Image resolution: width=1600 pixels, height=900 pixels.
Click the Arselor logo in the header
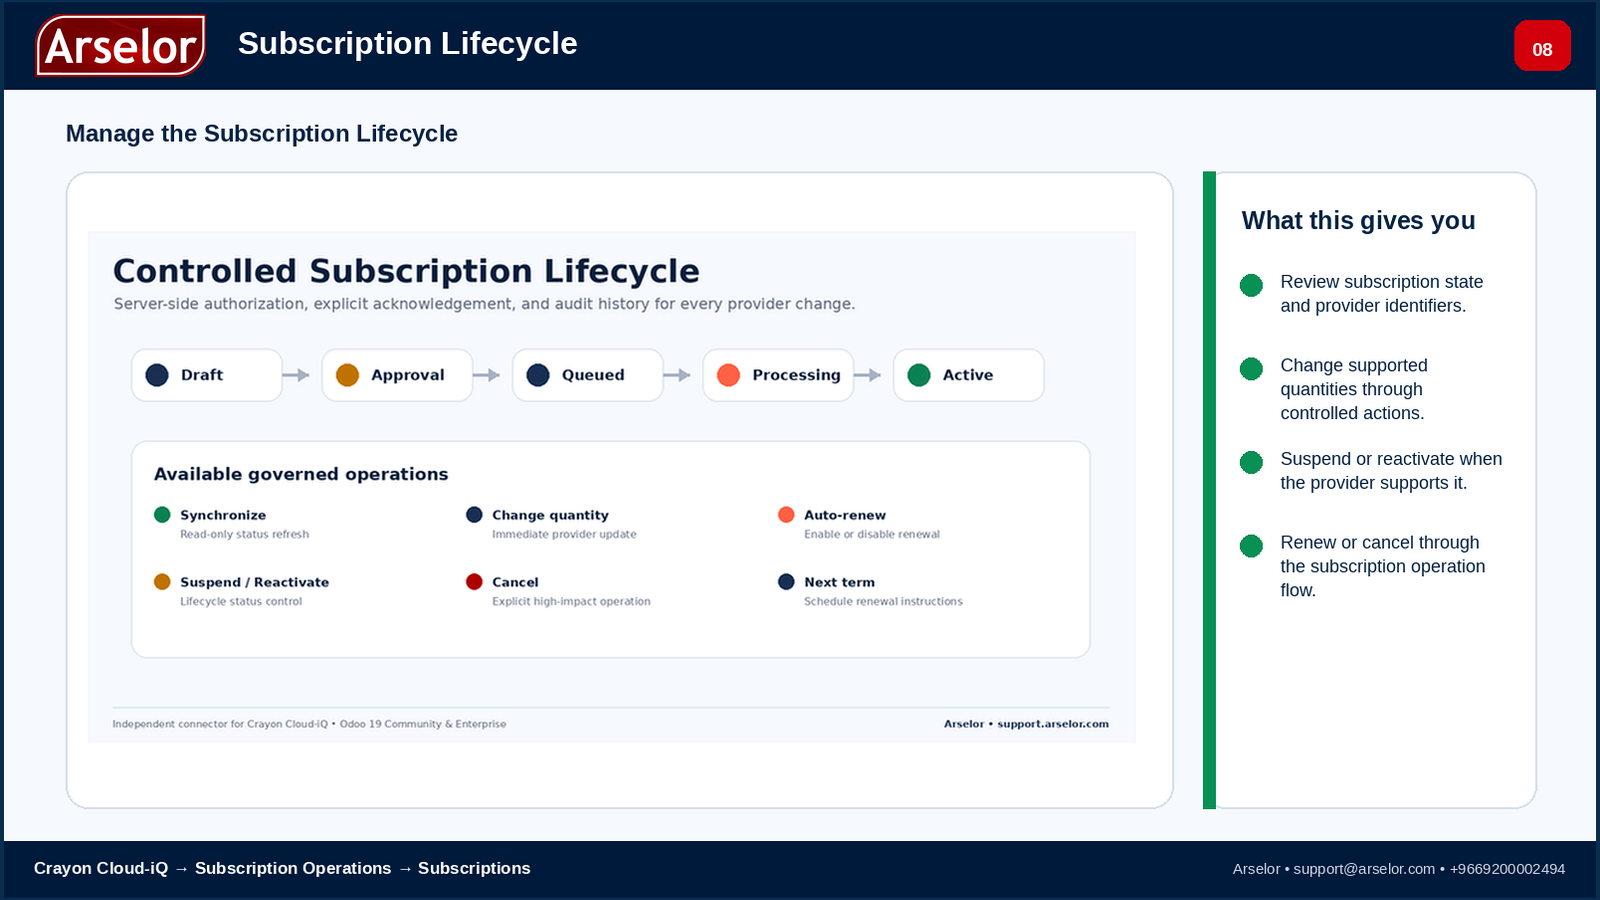pyautogui.click(x=121, y=46)
